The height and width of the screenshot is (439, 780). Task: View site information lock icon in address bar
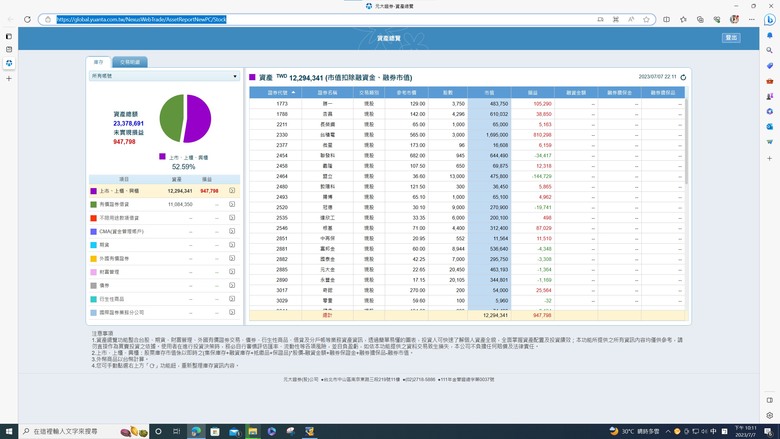click(x=48, y=19)
